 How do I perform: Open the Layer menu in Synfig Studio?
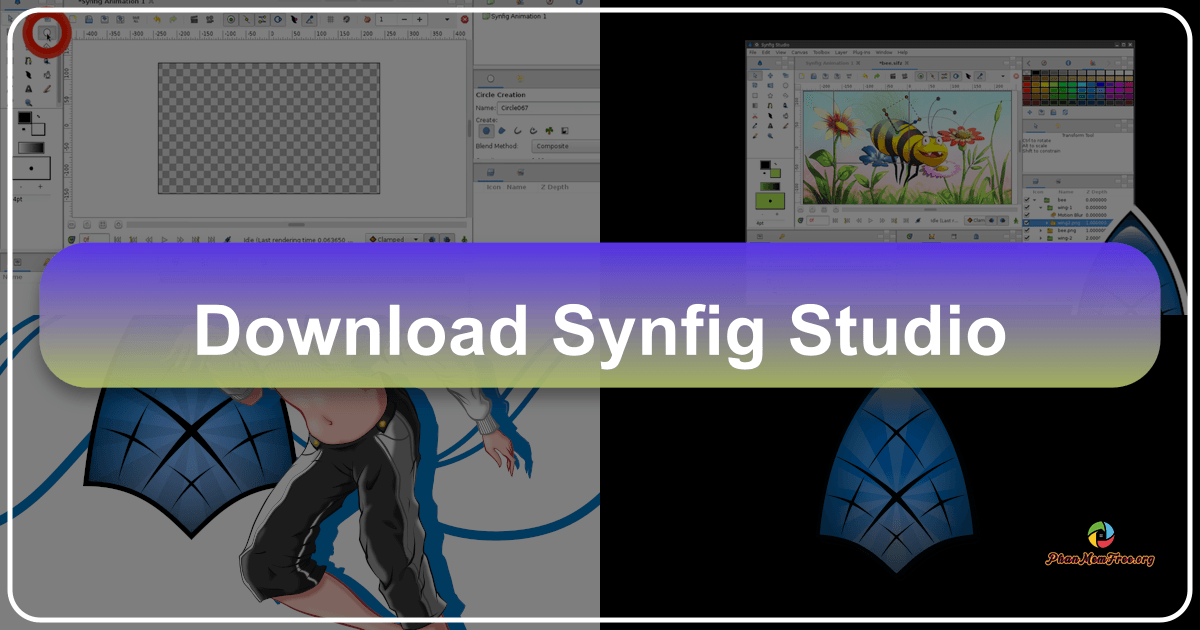tap(840, 52)
